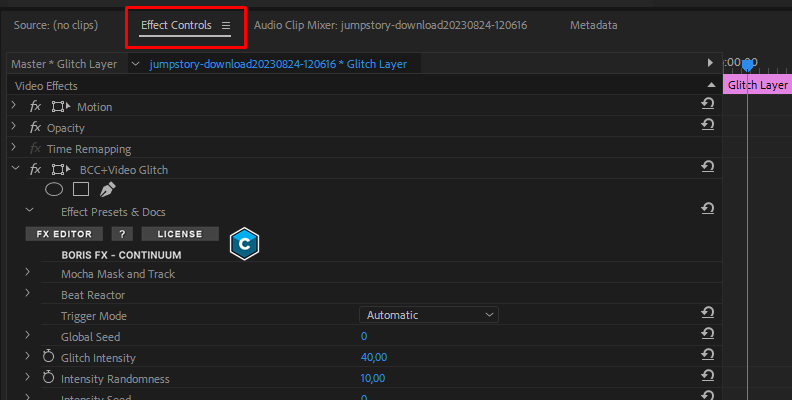Open the Trigger Mode dropdown
792x400 pixels.
(429, 315)
